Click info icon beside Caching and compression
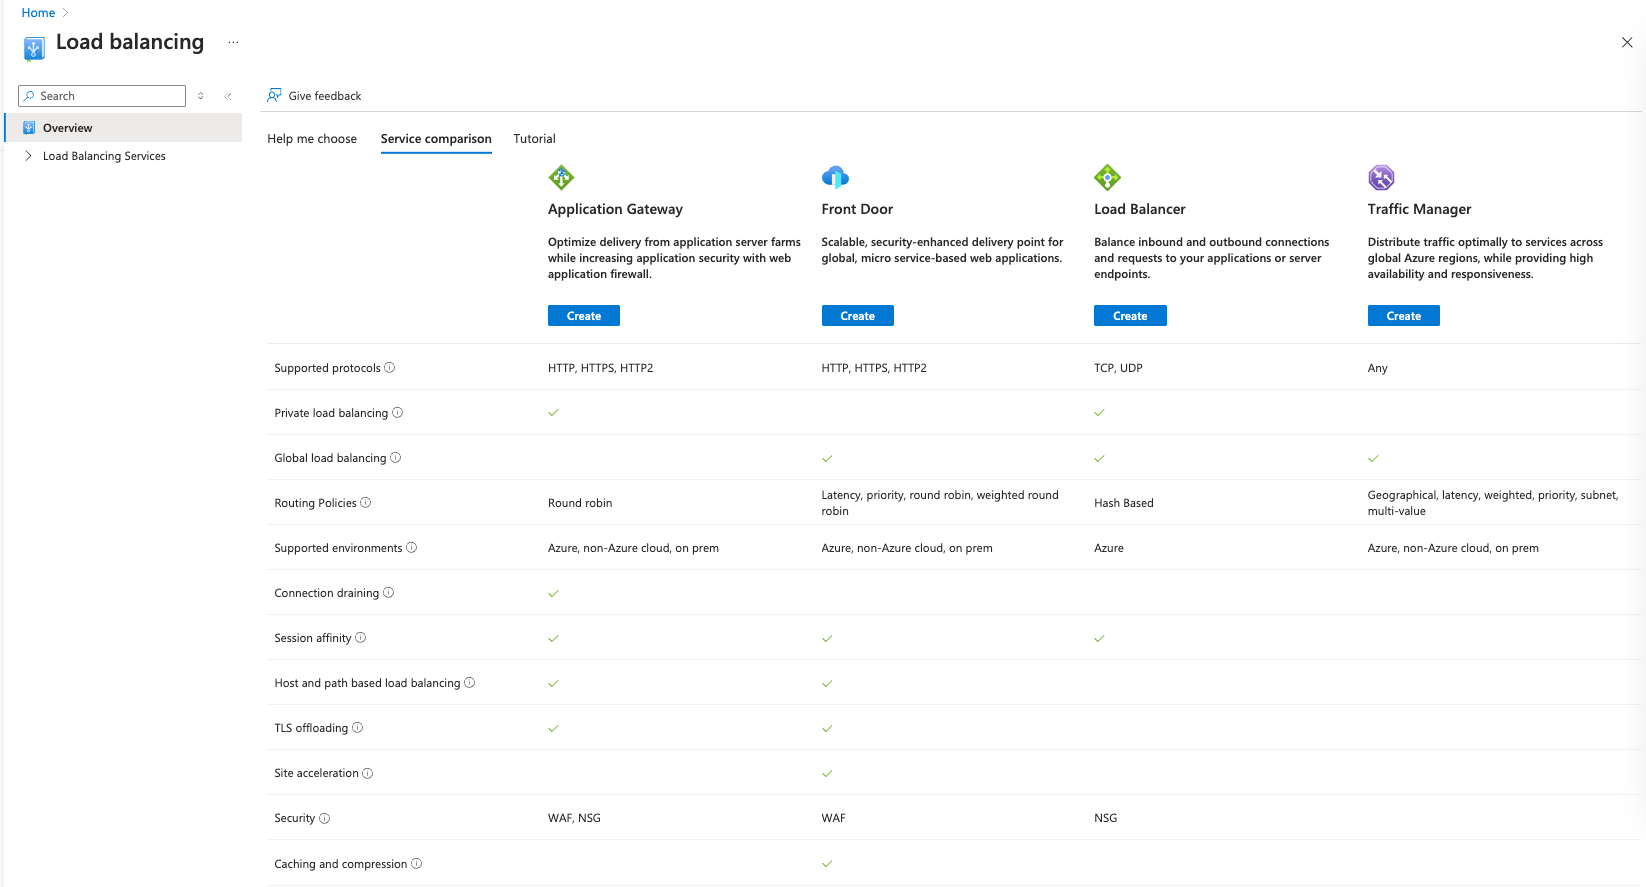 click(417, 864)
